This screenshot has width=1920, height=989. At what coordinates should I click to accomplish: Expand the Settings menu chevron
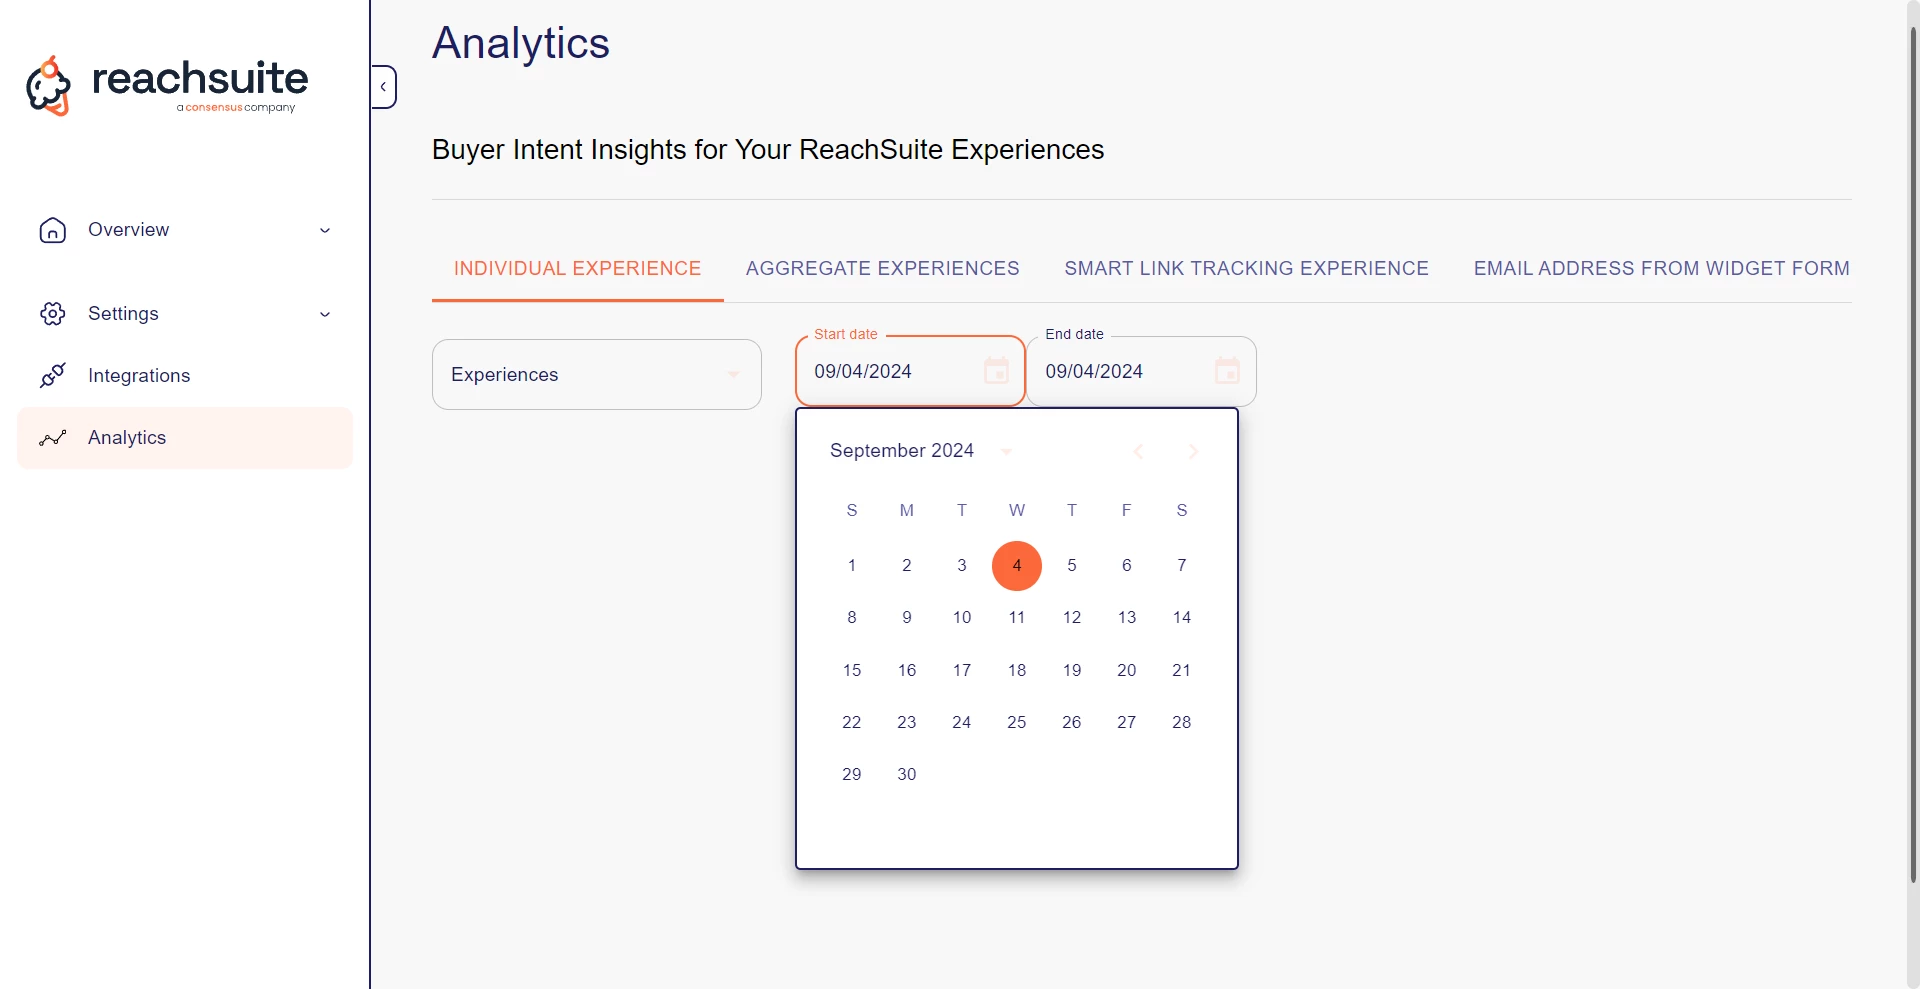coord(325,315)
